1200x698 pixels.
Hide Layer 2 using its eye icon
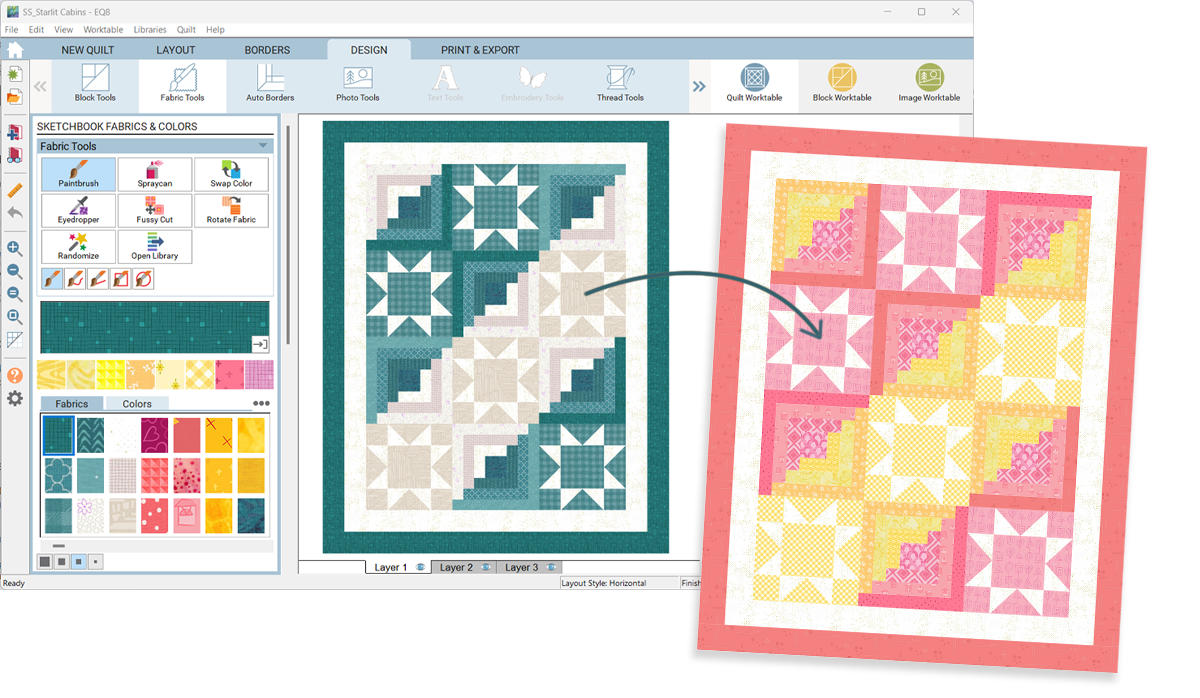pyautogui.click(x=486, y=567)
